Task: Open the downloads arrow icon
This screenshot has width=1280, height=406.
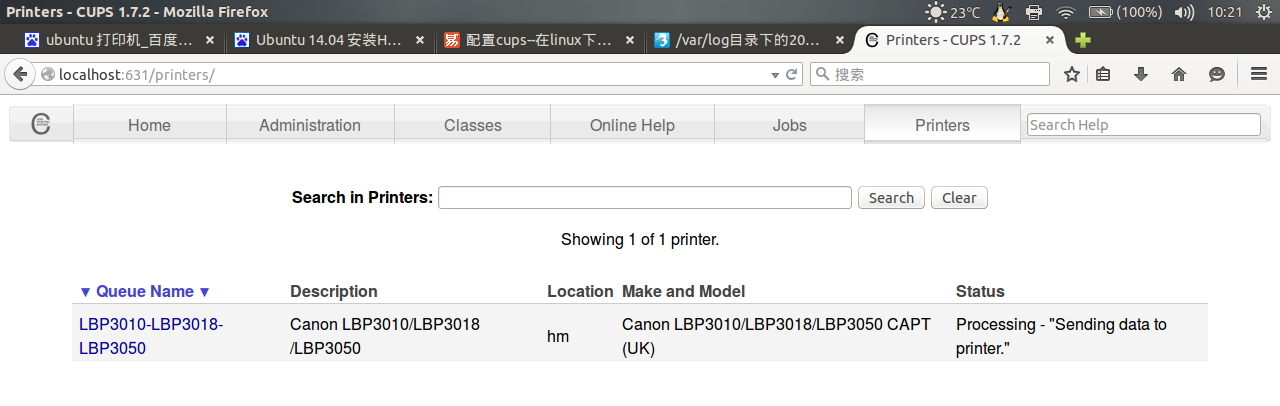Action: coord(1141,74)
